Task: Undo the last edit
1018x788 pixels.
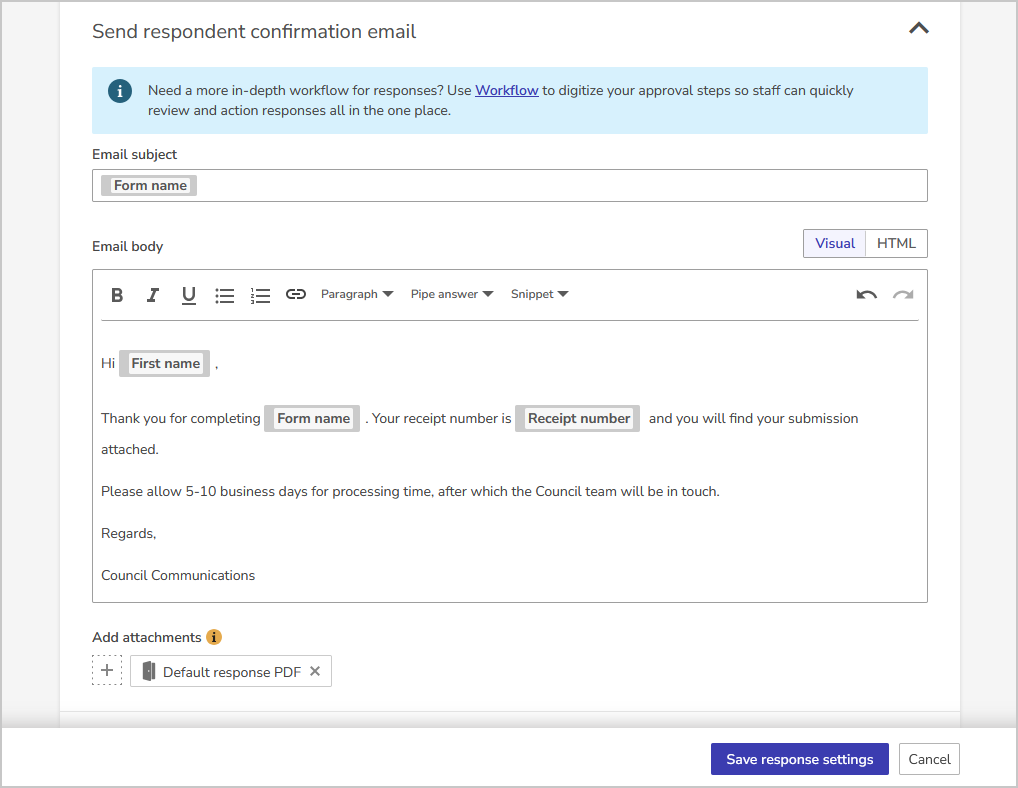Action: tap(866, 295)
